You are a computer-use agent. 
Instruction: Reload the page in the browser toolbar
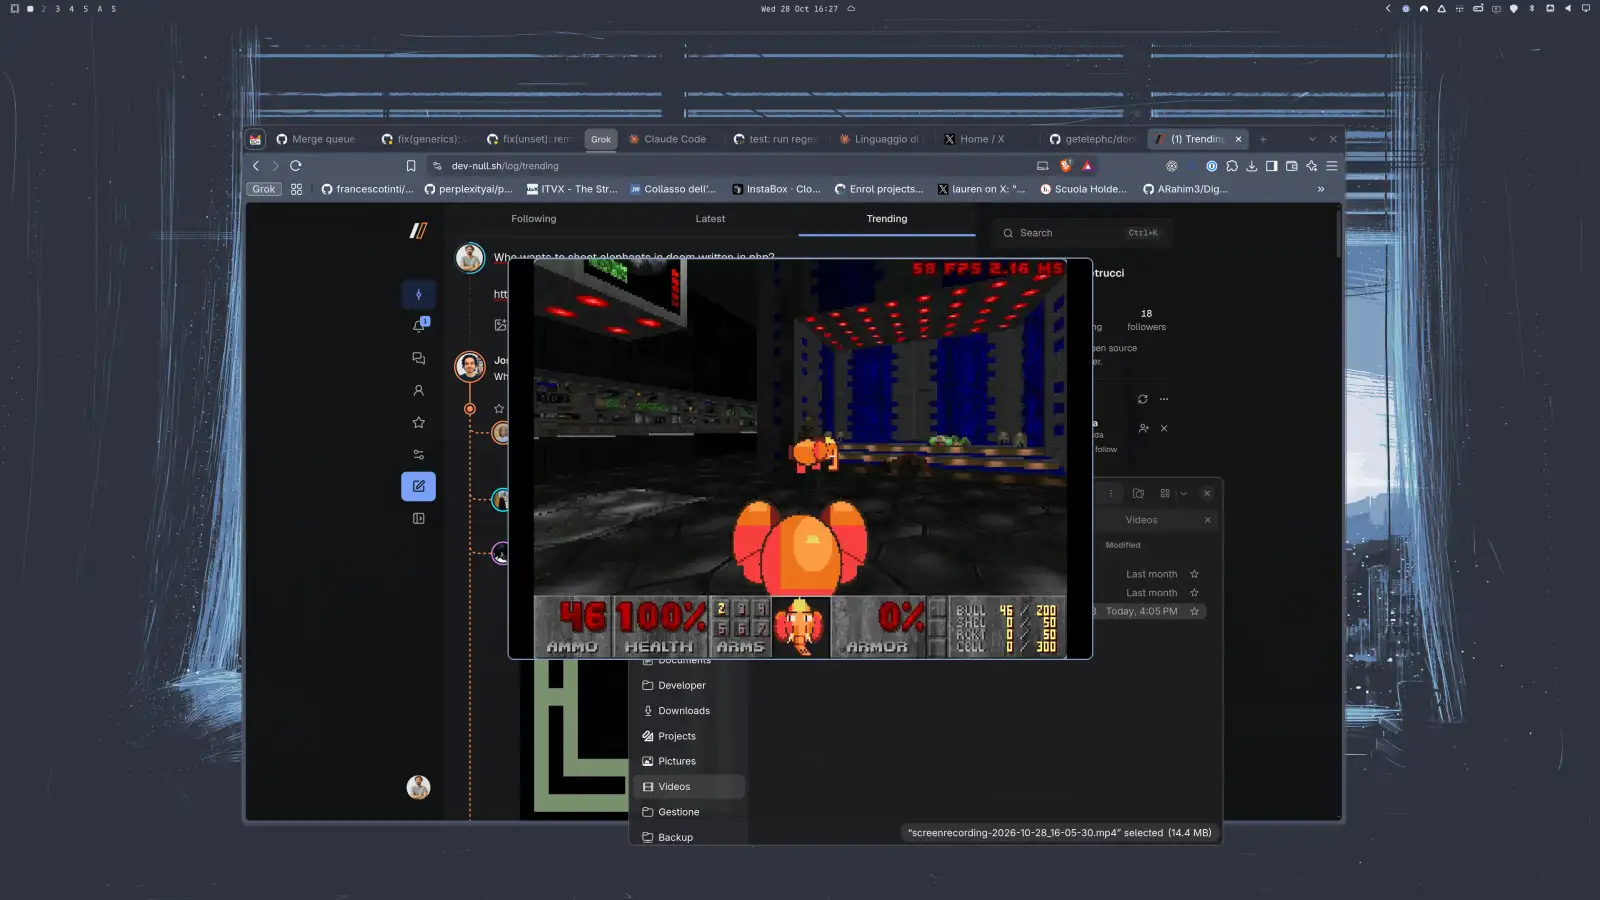[x=296, y=166]
